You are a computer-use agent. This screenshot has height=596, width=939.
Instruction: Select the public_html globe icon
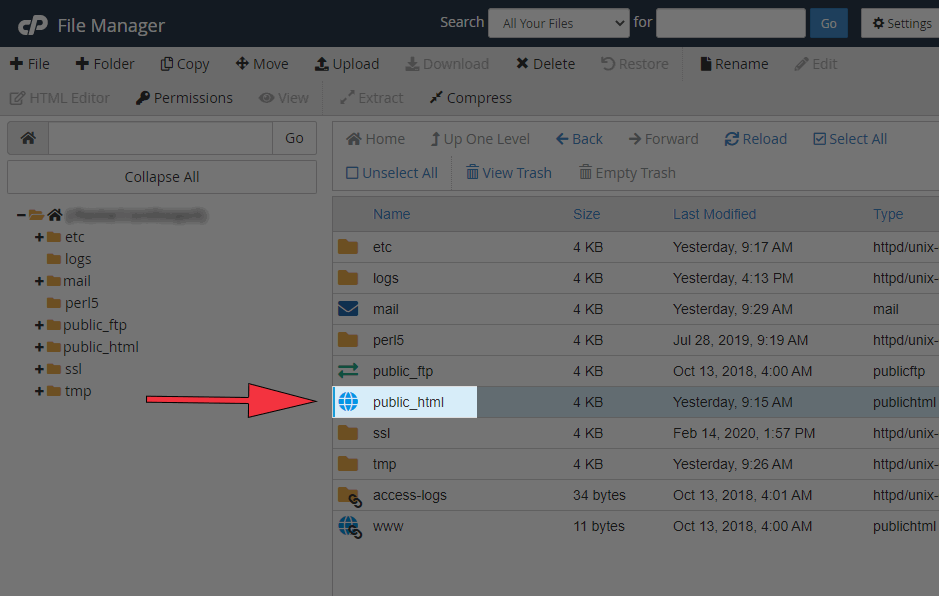point(348,402)
